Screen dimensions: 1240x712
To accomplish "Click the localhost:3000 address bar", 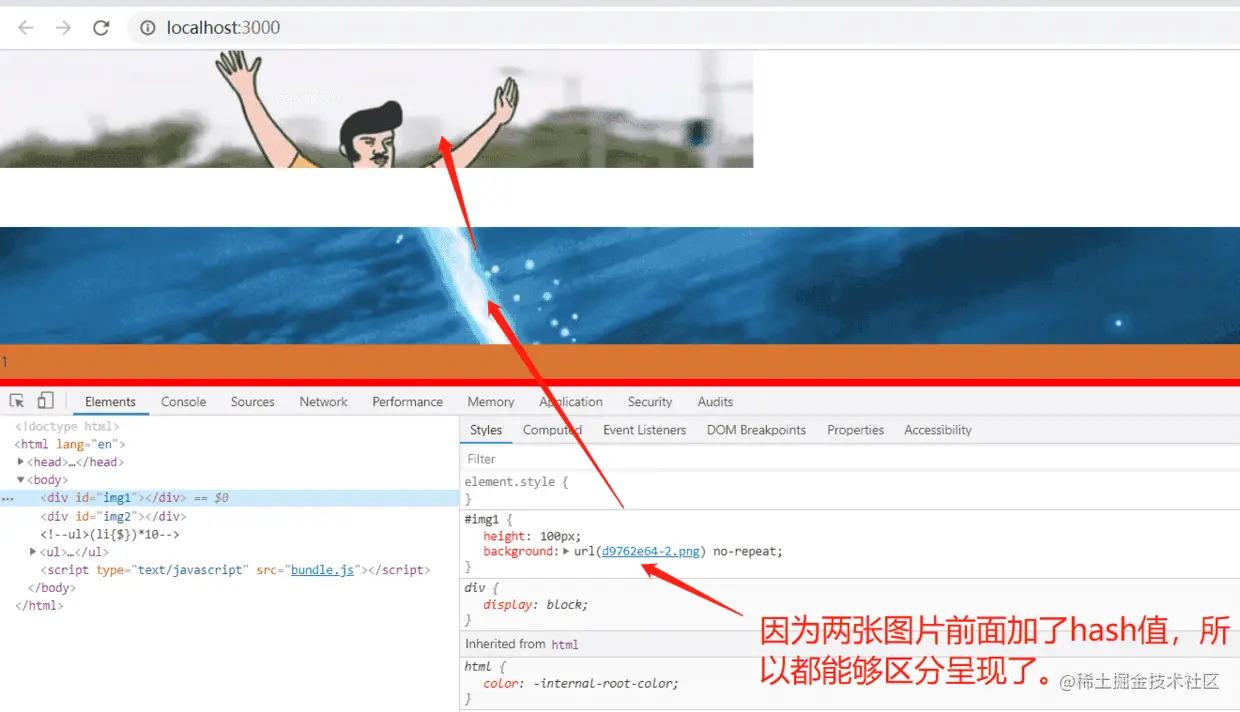I will coord(683,28).
